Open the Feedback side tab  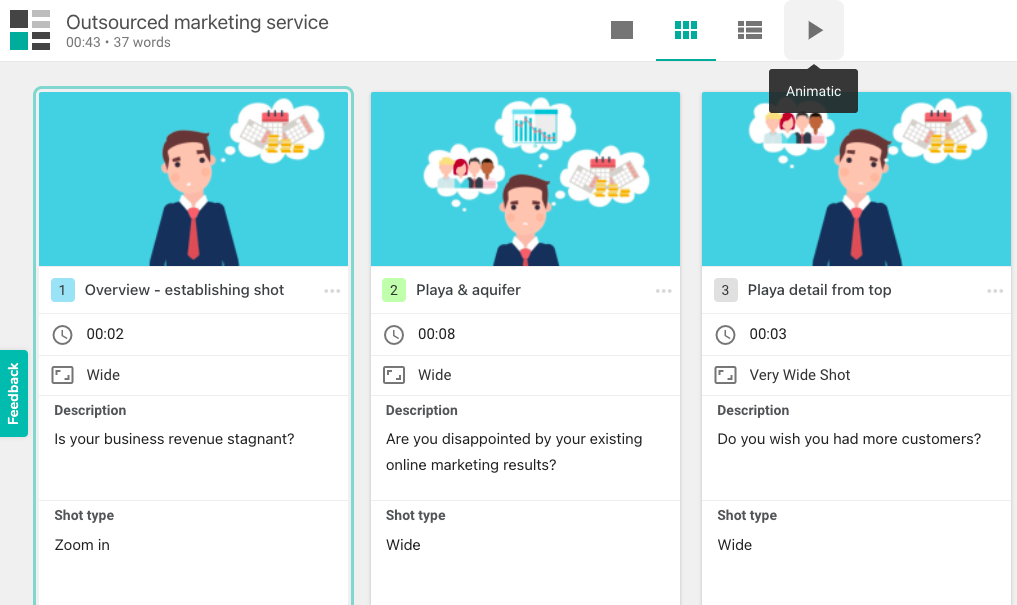coord(14,394)
